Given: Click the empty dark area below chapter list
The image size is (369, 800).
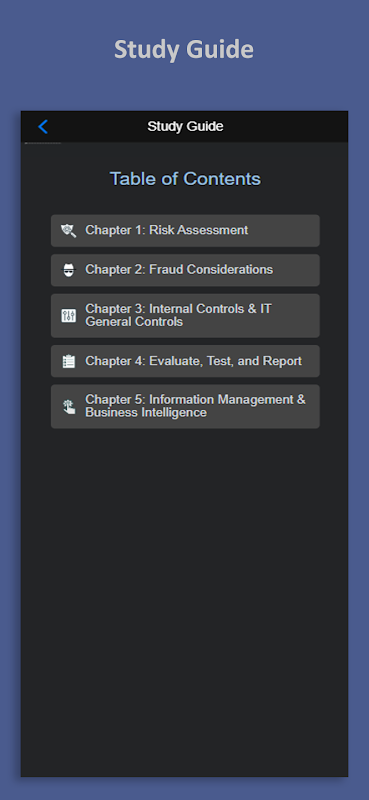Looking at the screenshot, I should tap(184, 602).
